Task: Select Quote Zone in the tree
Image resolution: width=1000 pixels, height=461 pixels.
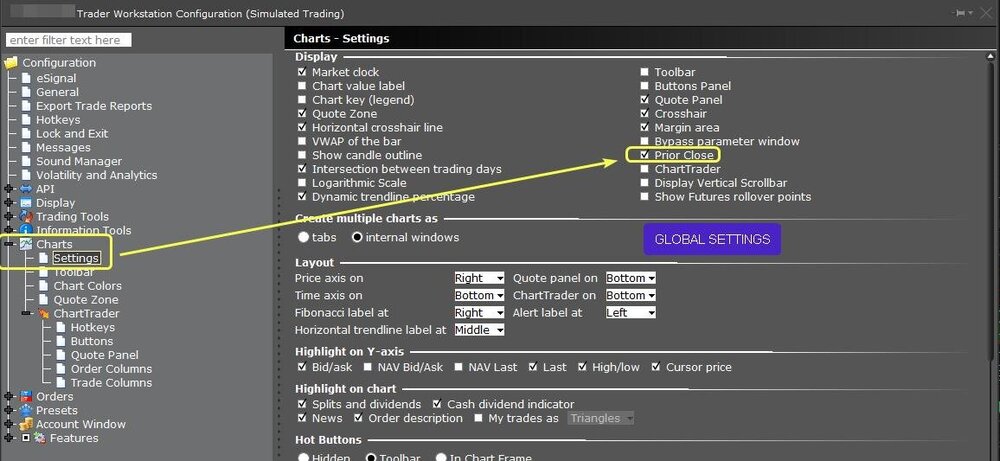Action: click(85, 300)
